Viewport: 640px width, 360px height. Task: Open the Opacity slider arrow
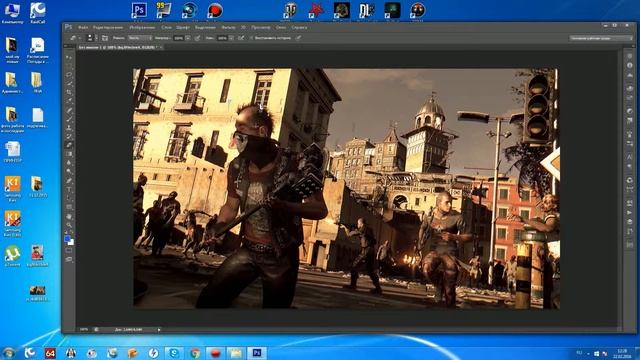[188, 38]
